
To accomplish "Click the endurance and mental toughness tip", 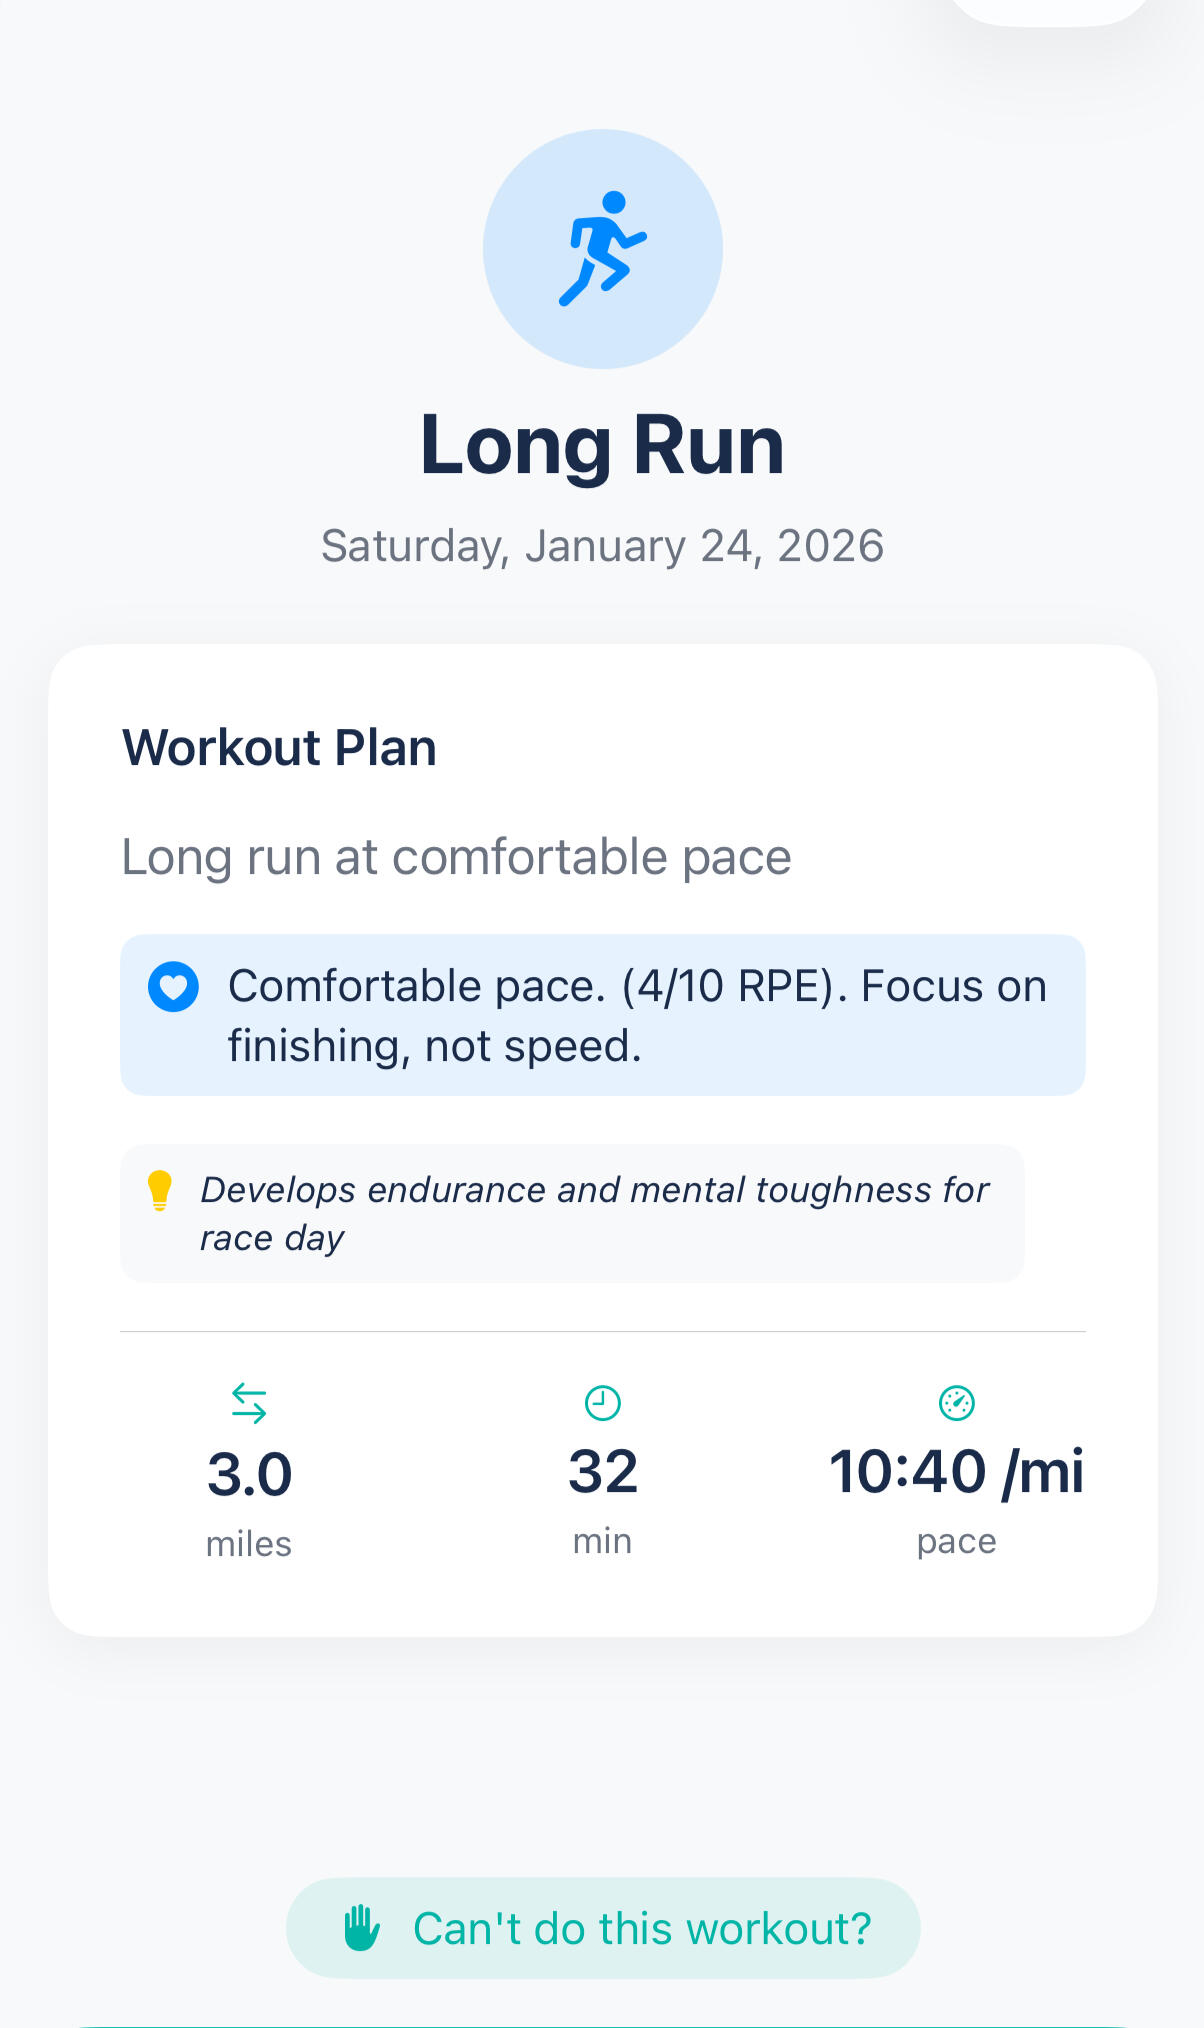I will click(x=594, y=1213).
